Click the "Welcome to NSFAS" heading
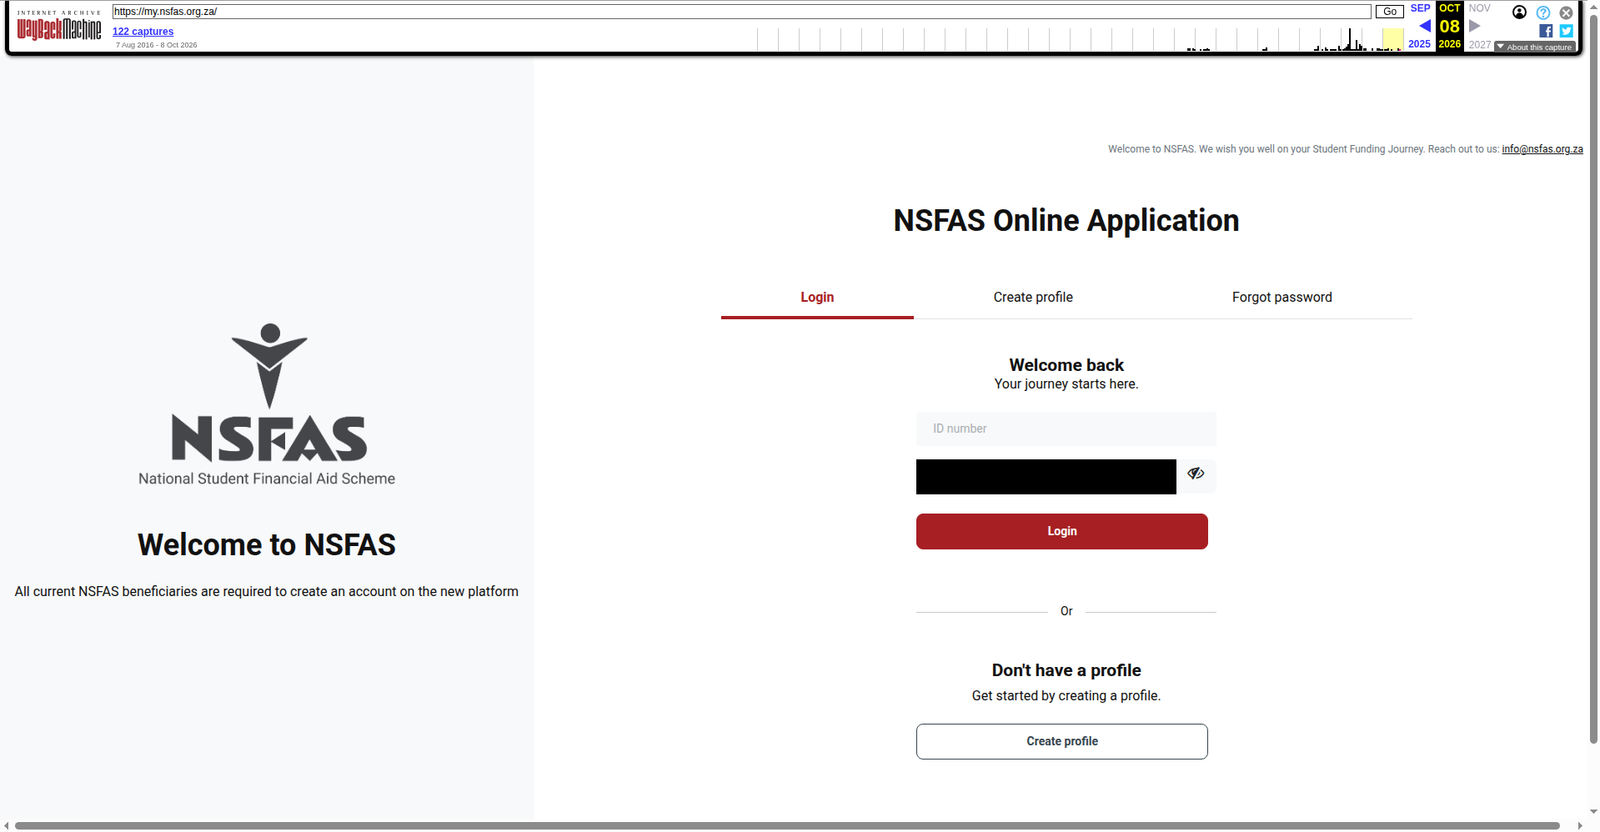1600x832 pixels. point(267,544)
